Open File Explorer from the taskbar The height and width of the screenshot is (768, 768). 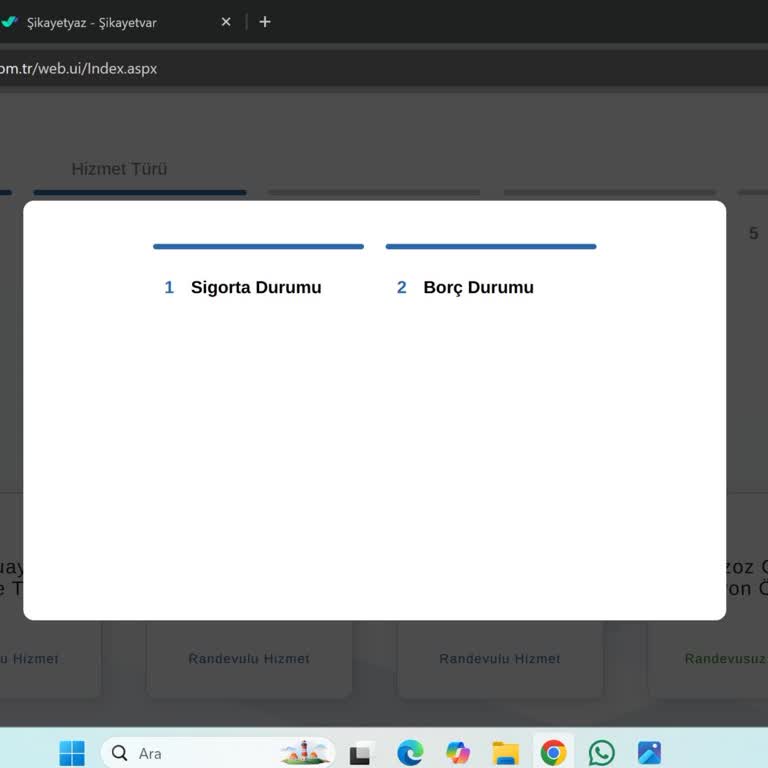(506, 753)
